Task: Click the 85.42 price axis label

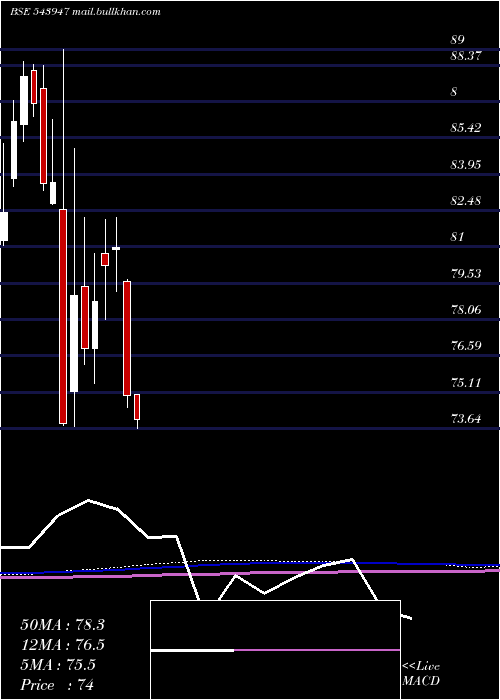Action: click(466, 129)
